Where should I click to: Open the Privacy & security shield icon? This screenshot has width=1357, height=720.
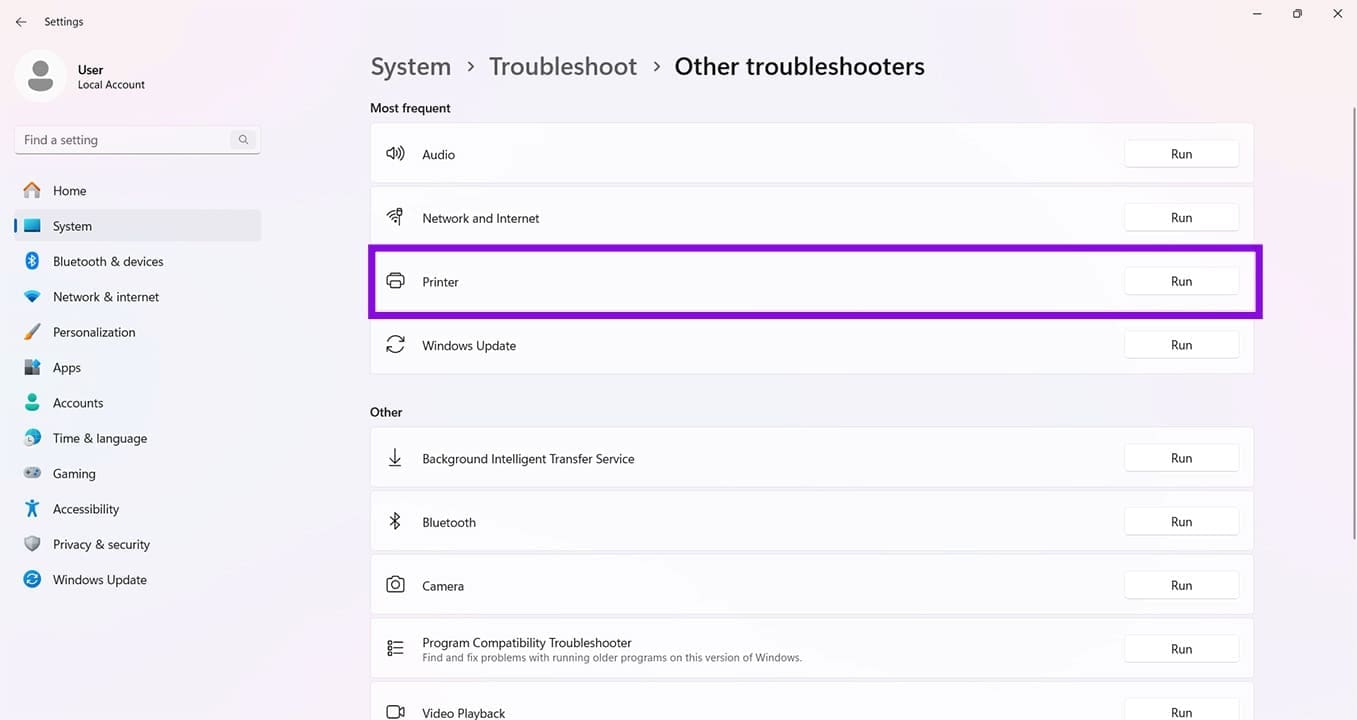[x=32, y=544]
